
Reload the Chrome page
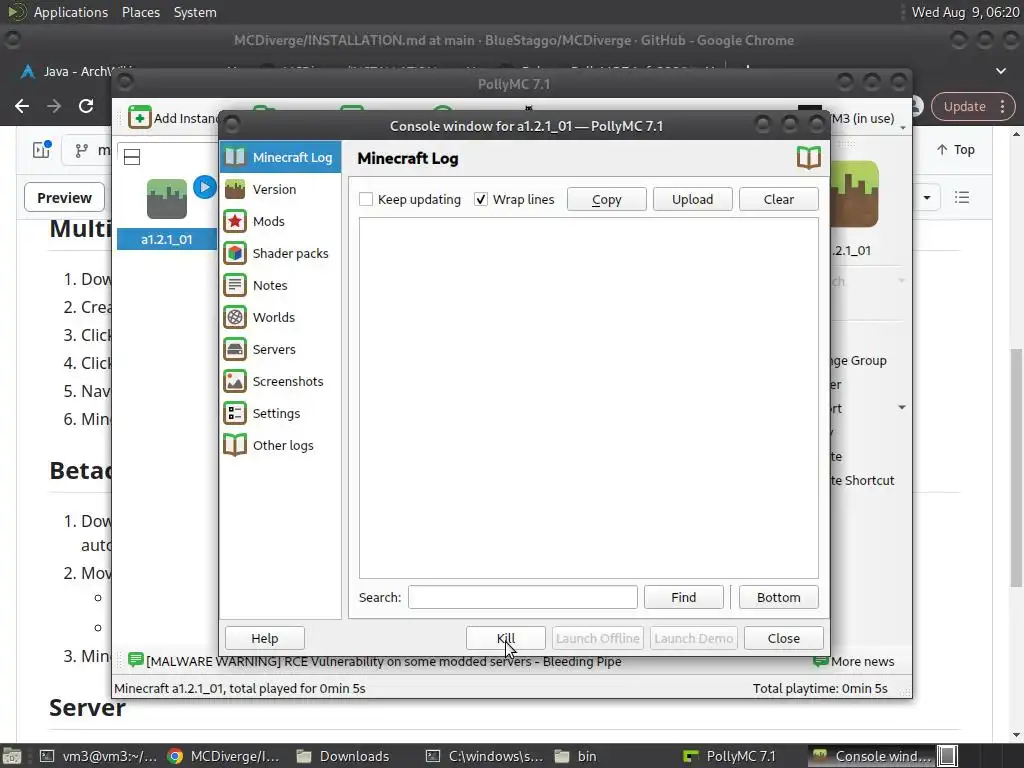(x=86, y=106)
